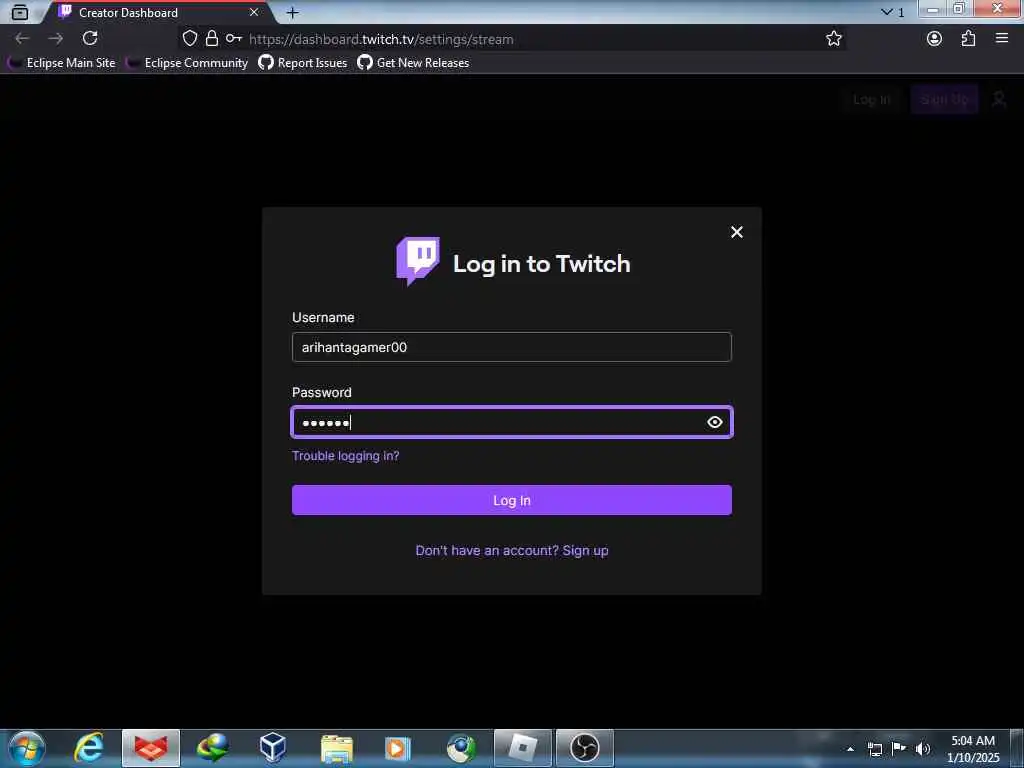Screen dimensions: 1024x768
Task: Switch to OBS Studio in the taskbar
Action: (584, 748)
